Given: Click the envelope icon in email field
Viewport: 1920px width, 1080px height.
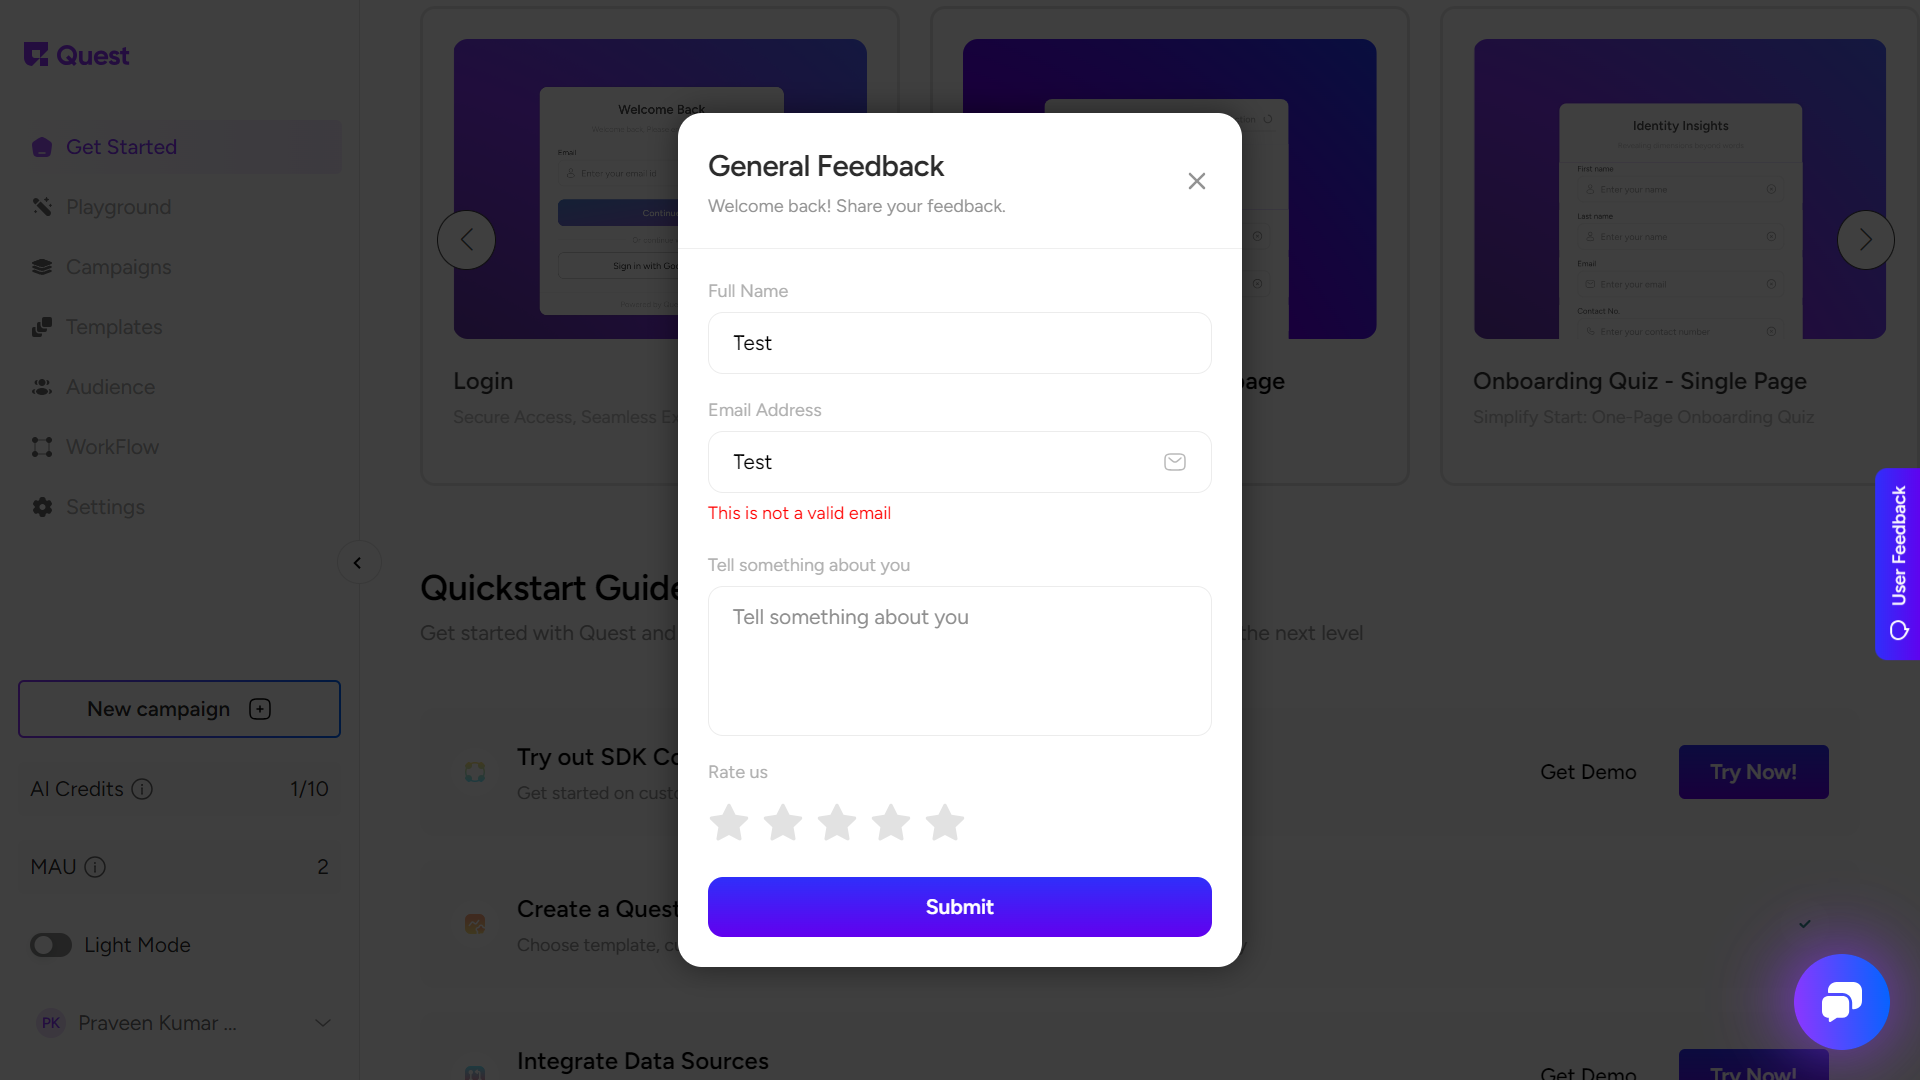Looking at the screenshot, I should [x=1175, y=462].
